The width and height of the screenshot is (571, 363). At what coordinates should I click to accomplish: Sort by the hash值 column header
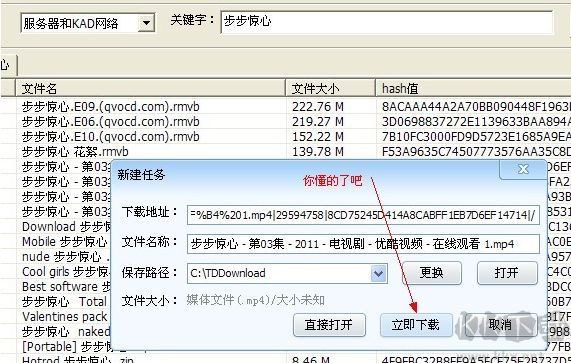point(473,88)
